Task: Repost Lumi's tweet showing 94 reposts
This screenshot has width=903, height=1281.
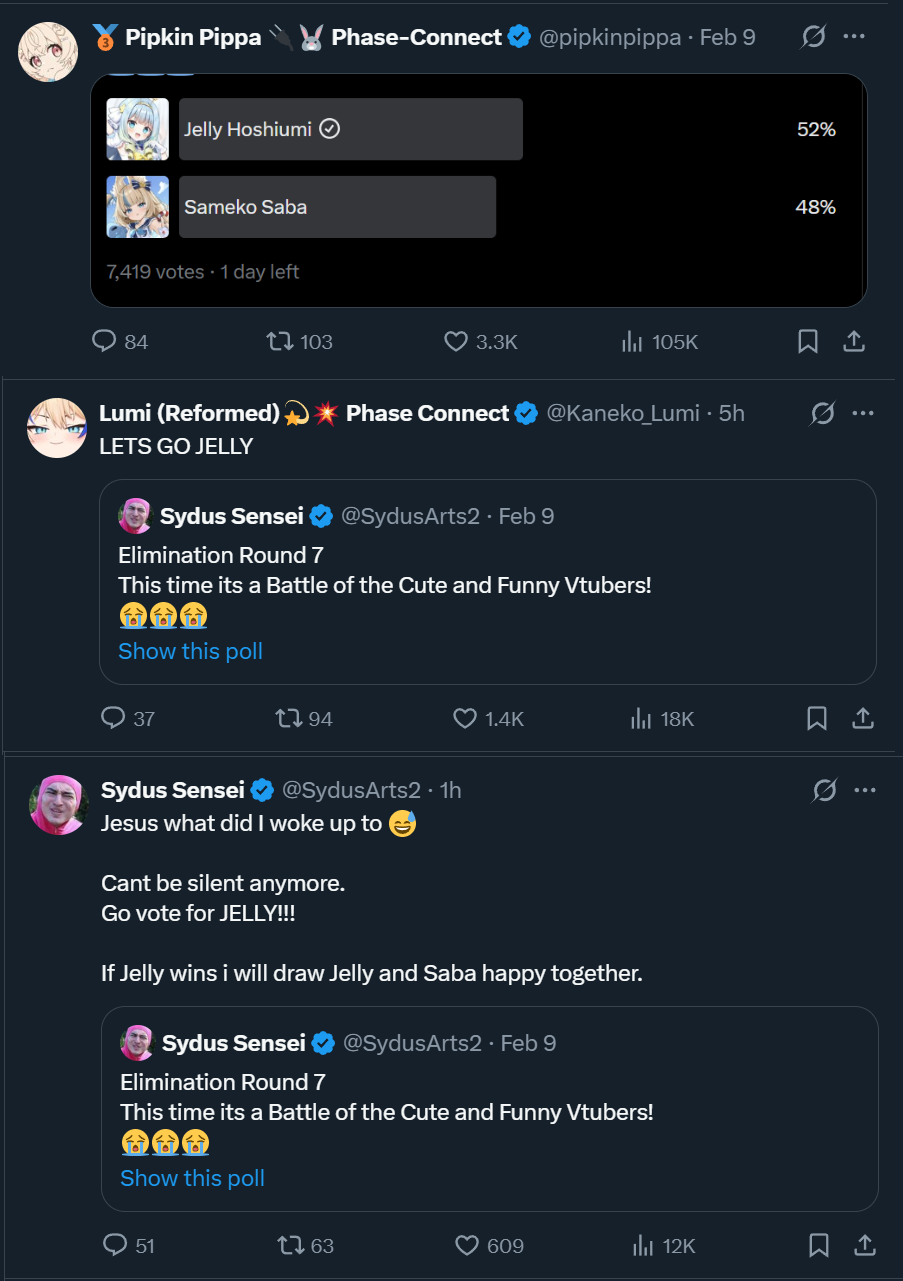Action: (x=304, y=718)
